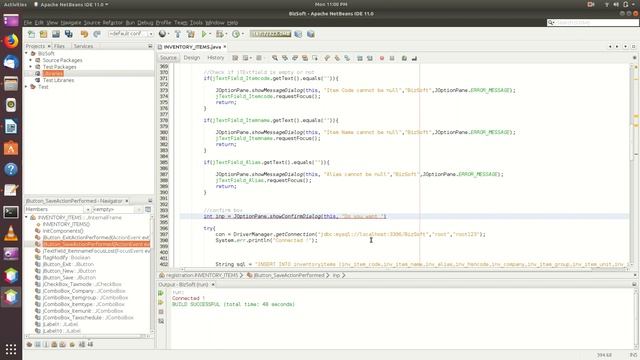This screenshot has width=640, height=360.
Task: Click the rerun green arrow in the Output panel
Action: pos(161,293)
